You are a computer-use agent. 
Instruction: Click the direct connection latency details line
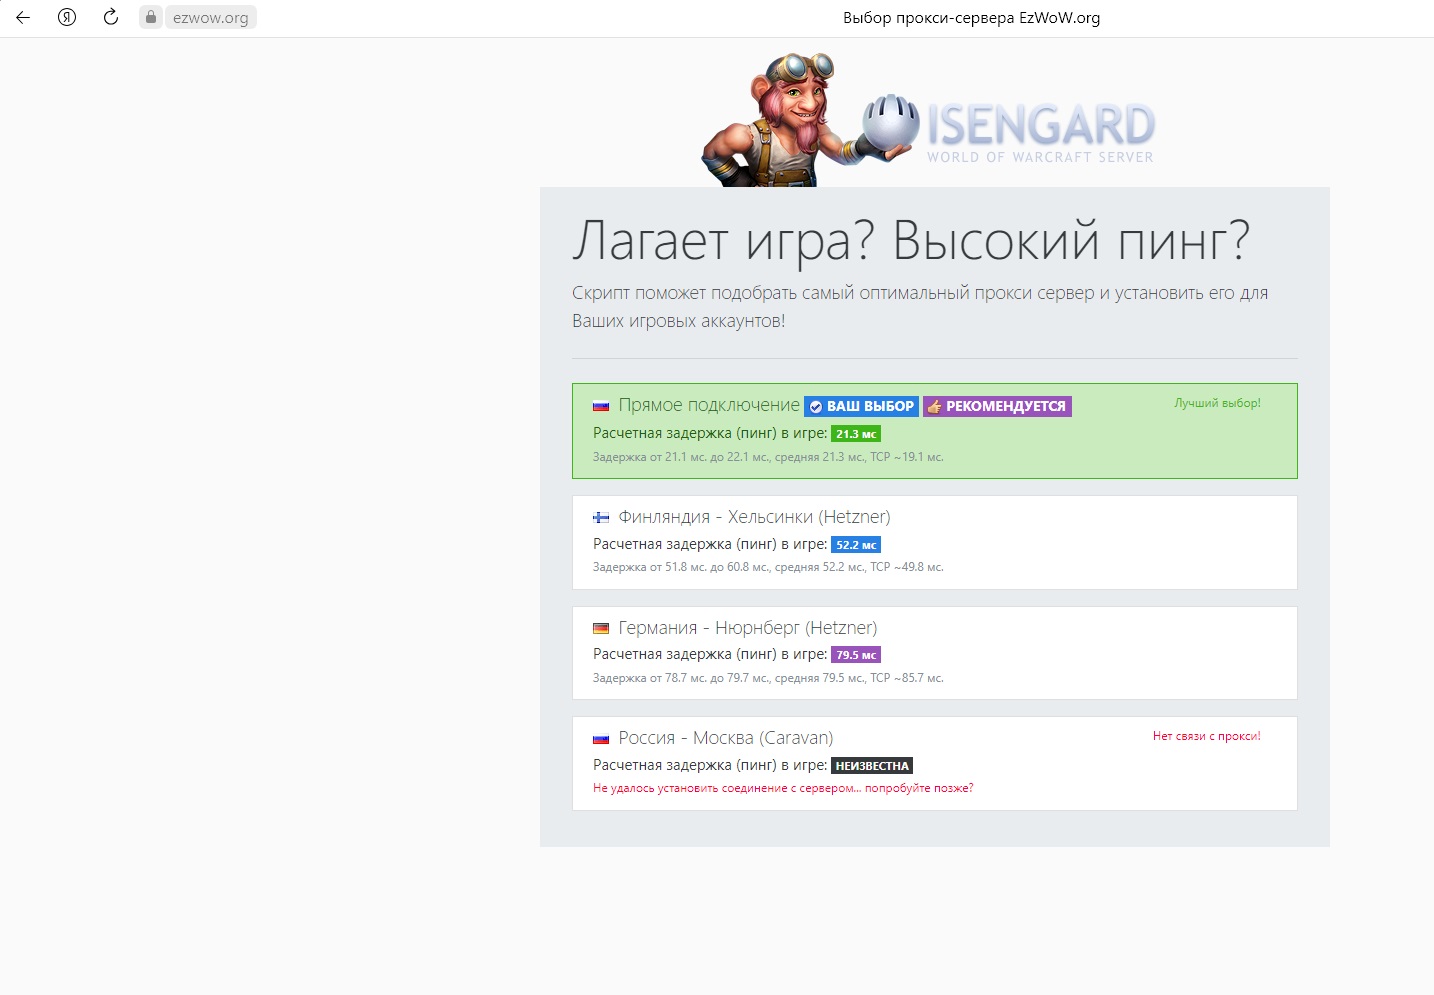[768, 457]
